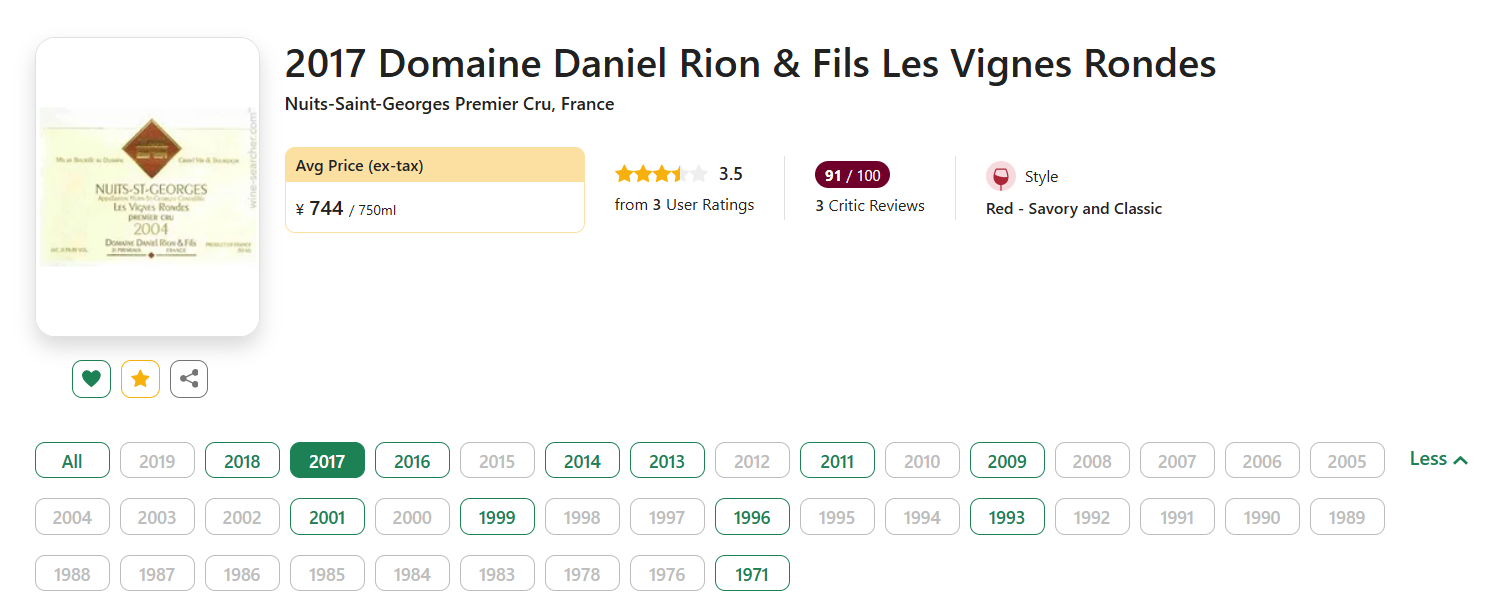Select vintage 2009
Screen dimensions: 1501x612
pos(1007,461)
